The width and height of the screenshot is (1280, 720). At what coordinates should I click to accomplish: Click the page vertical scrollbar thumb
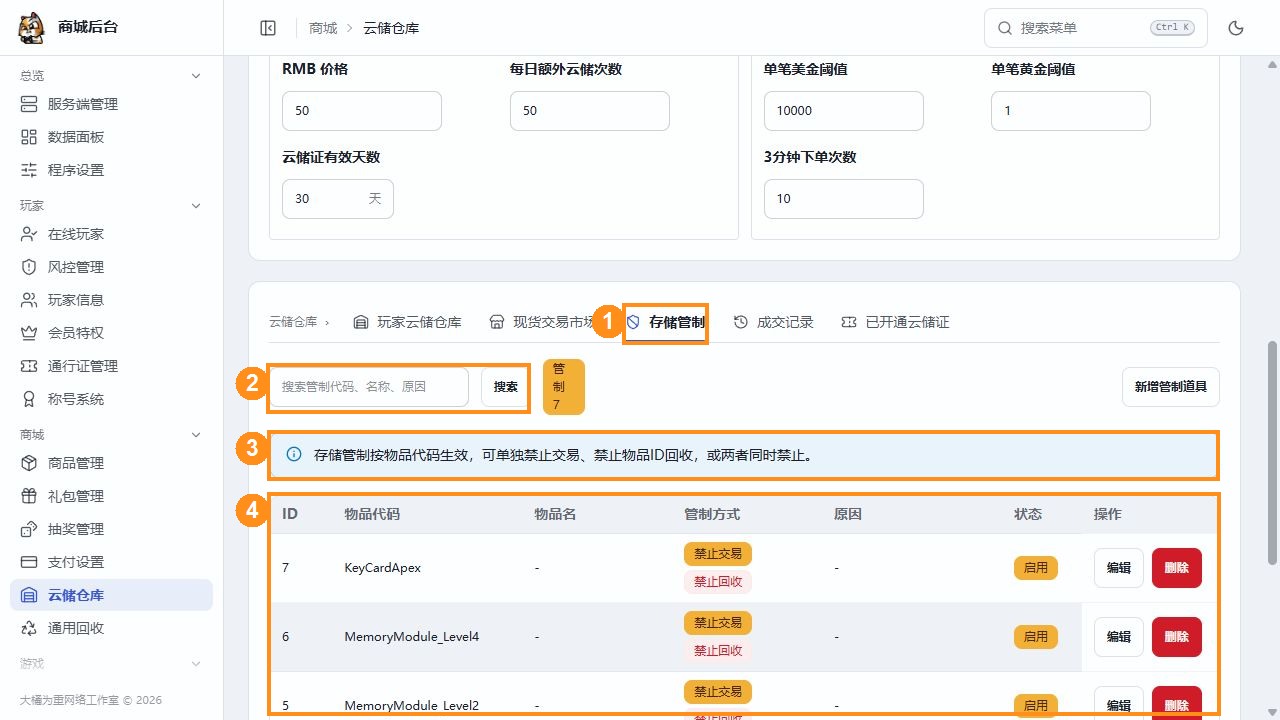tap(1273, 453)
